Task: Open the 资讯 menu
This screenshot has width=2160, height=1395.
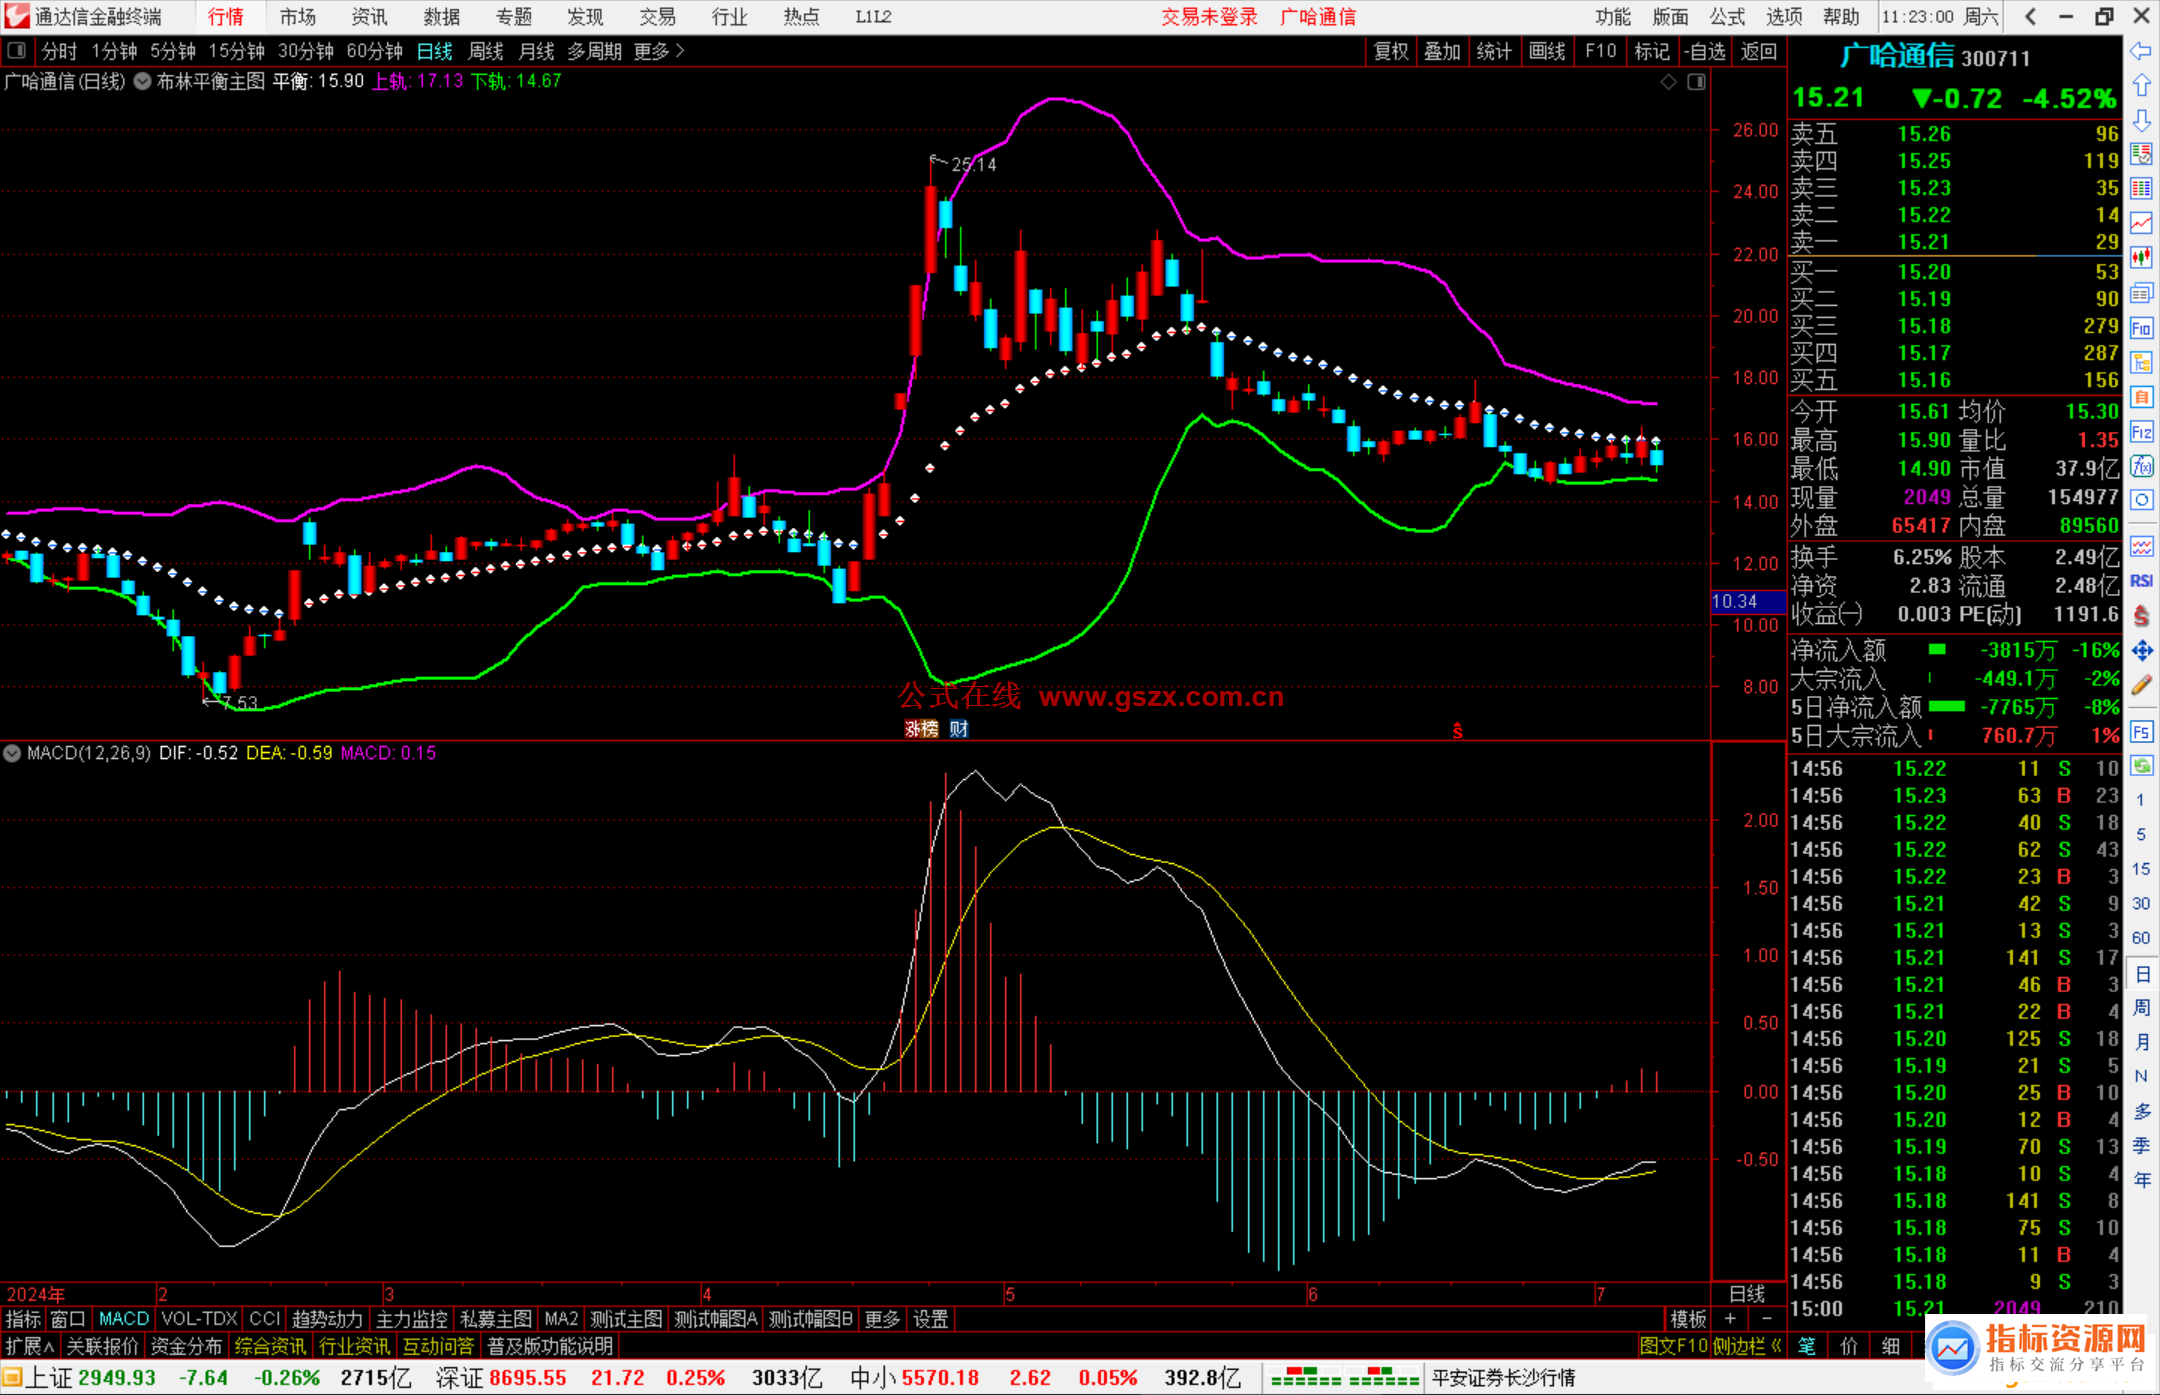Action: point(370,16)
